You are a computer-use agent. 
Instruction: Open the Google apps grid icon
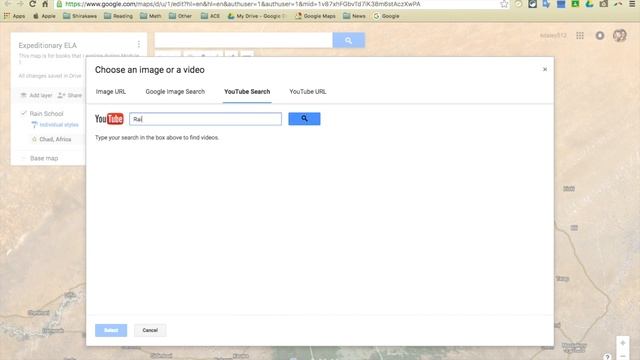coord(580,36)
